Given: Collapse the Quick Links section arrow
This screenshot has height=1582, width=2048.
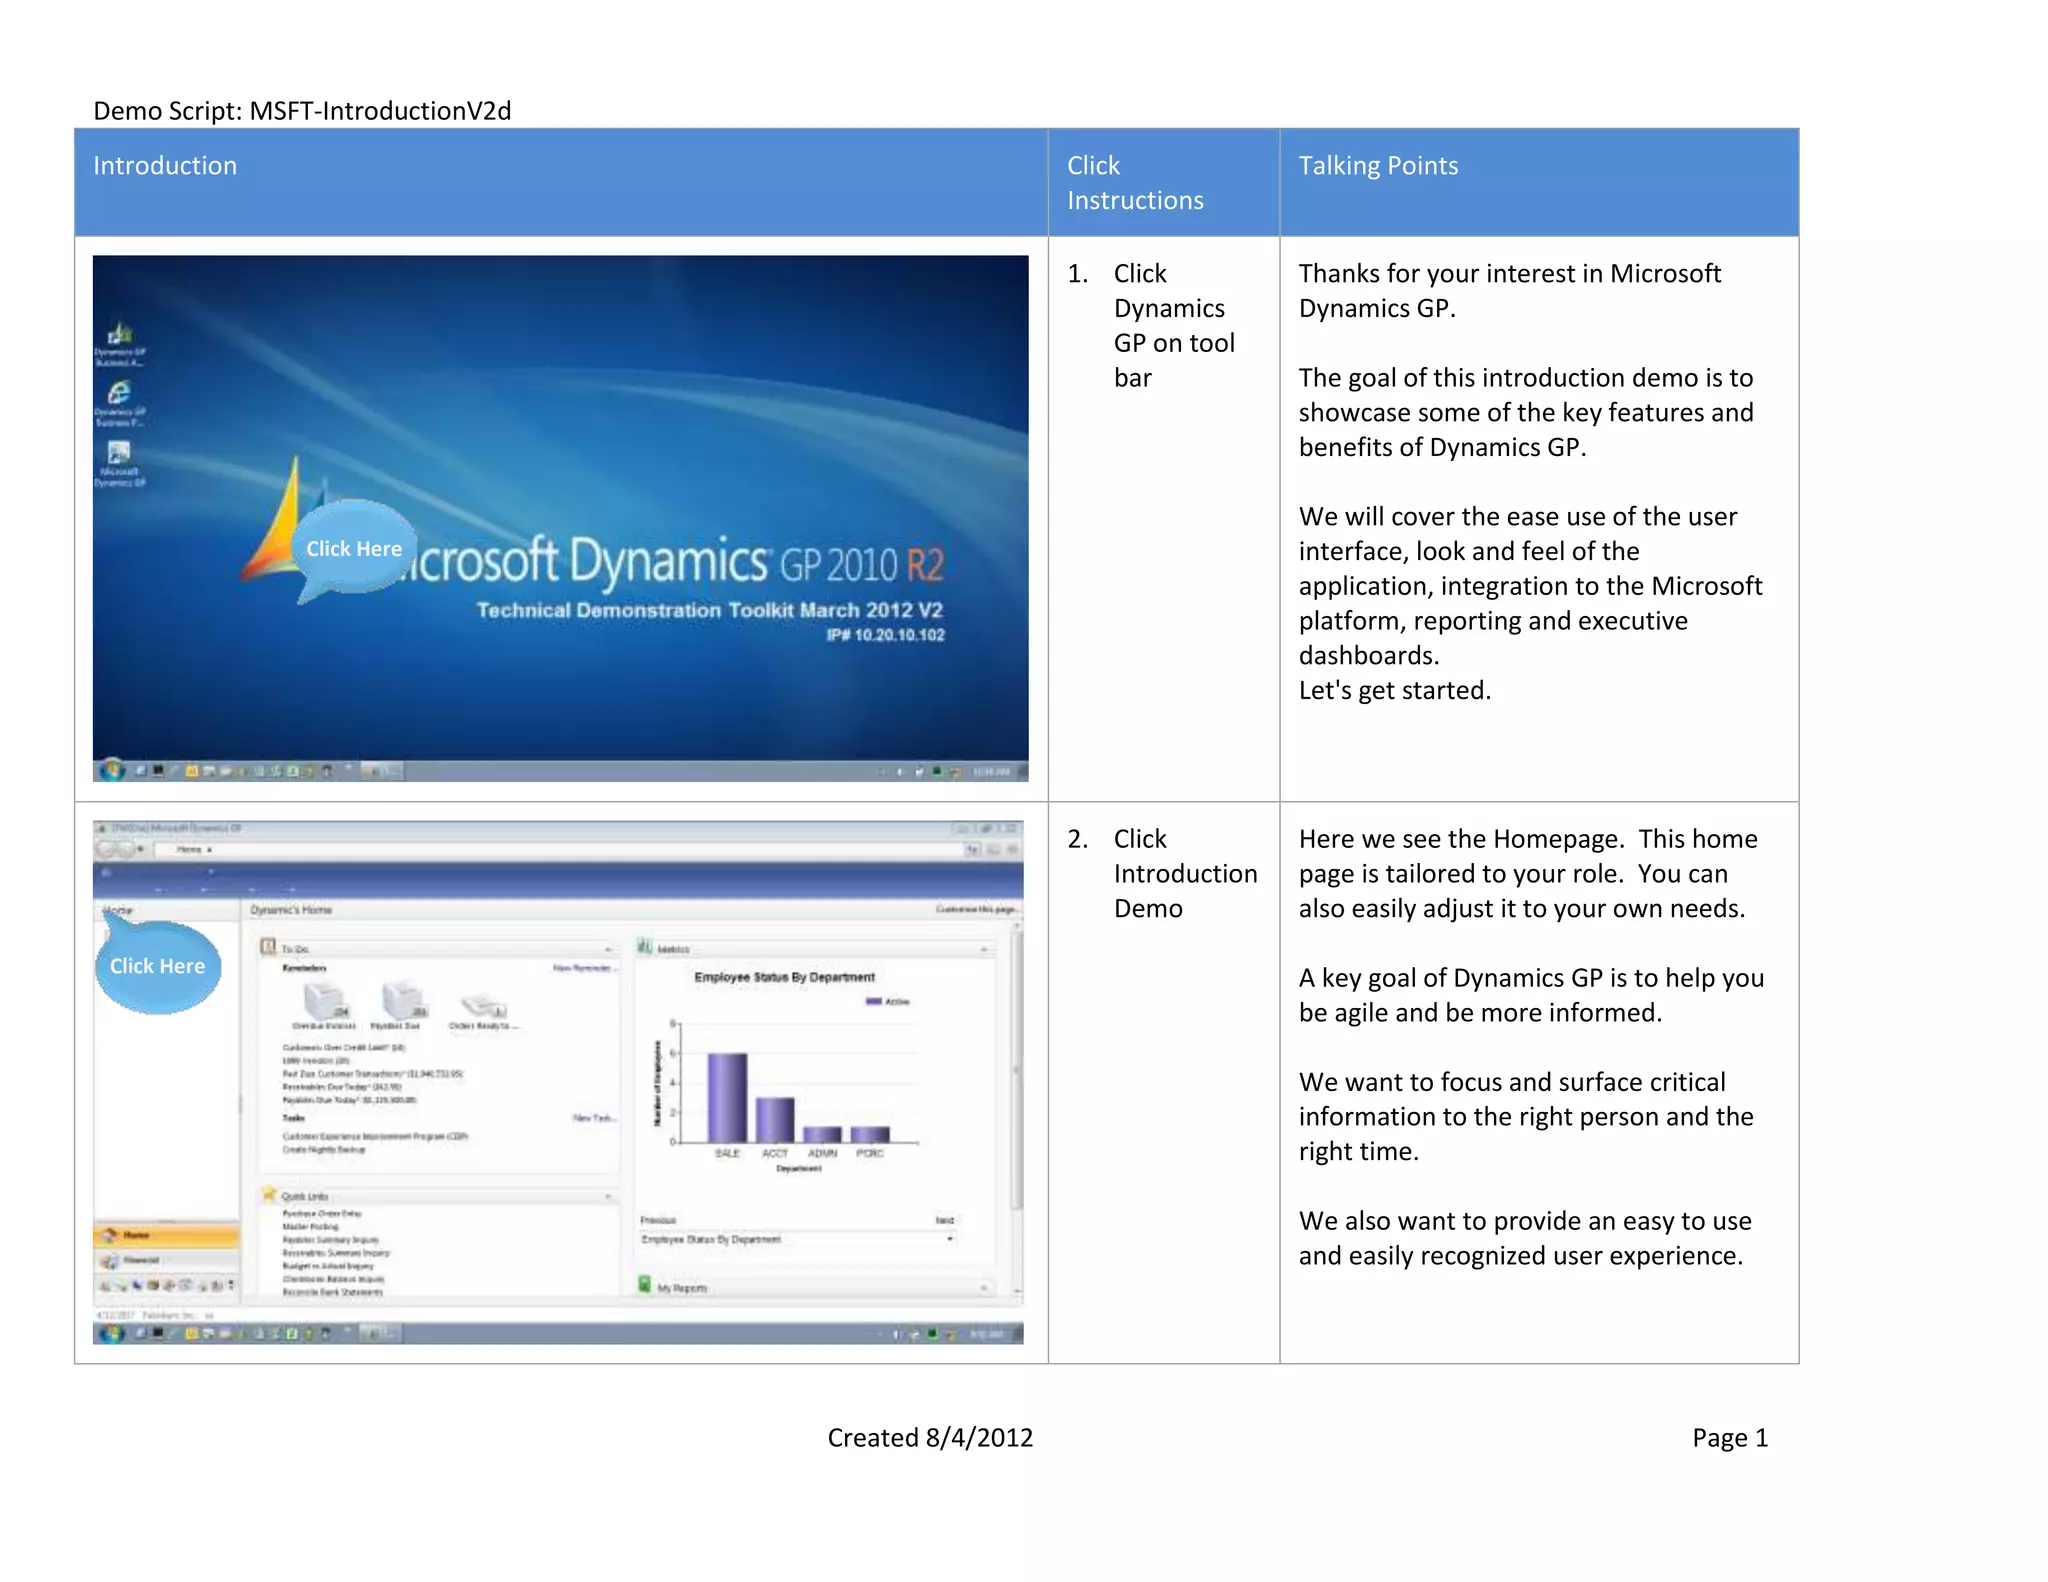Looking at the screenshot, I should tap(608, 1197).
